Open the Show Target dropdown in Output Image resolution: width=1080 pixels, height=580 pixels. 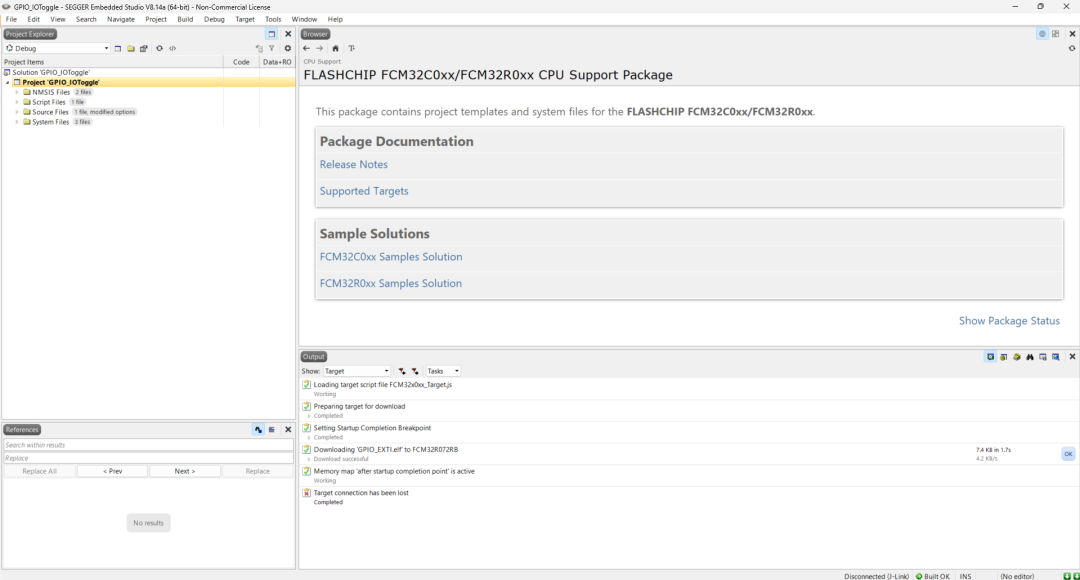tap(357, 371)
